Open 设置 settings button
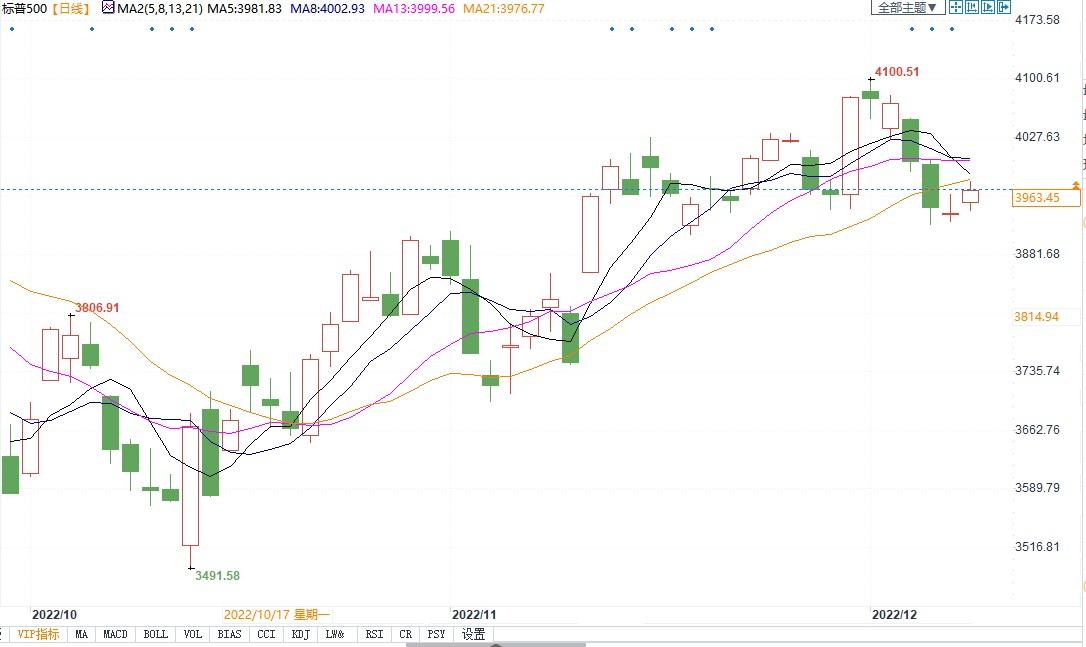 coord(473,634)
